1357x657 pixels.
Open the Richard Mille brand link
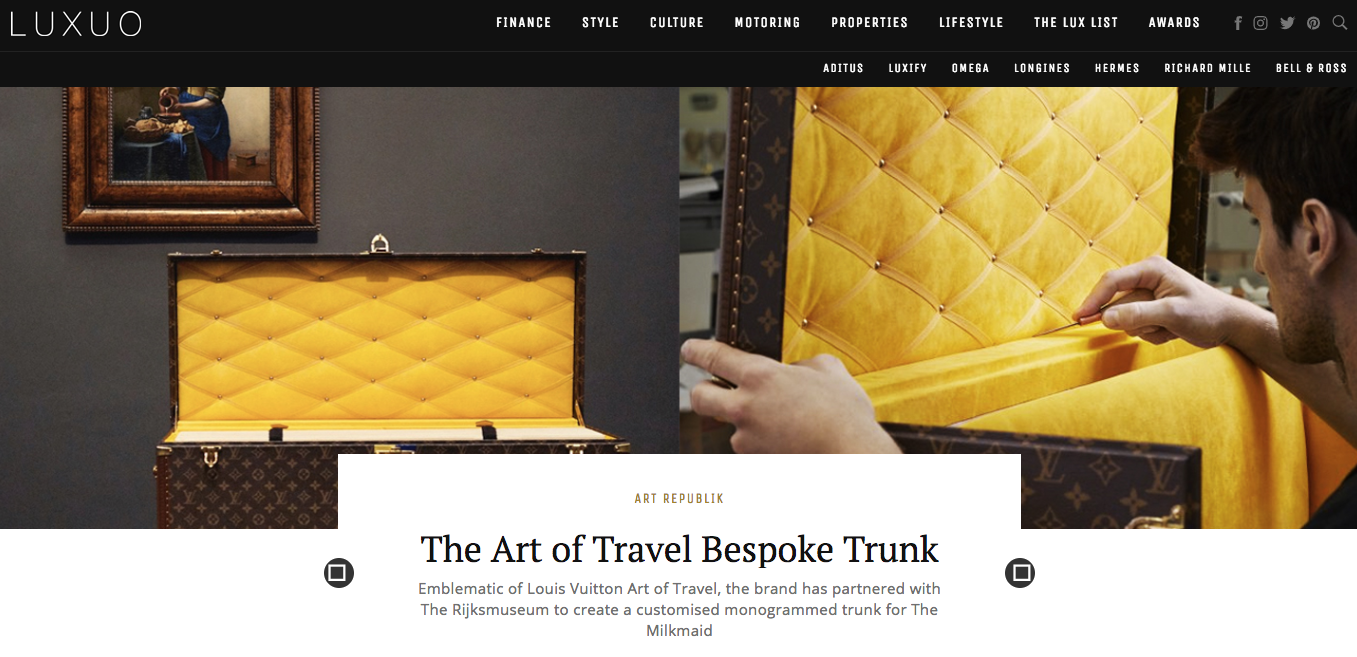point(1207,68)
